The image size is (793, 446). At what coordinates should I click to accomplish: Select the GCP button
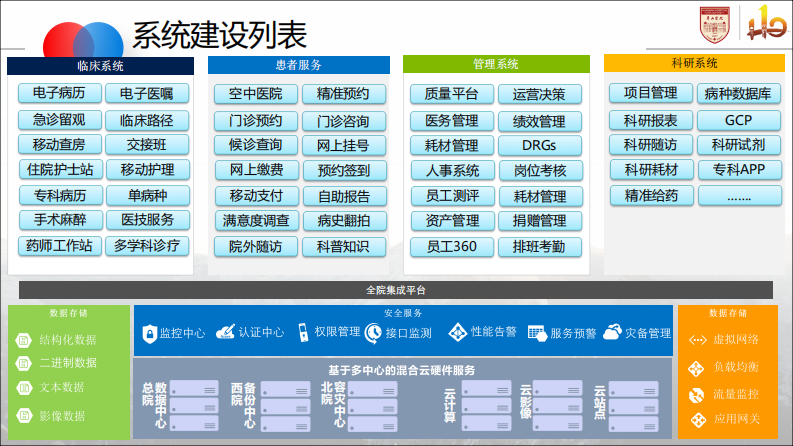coord(738,120)
